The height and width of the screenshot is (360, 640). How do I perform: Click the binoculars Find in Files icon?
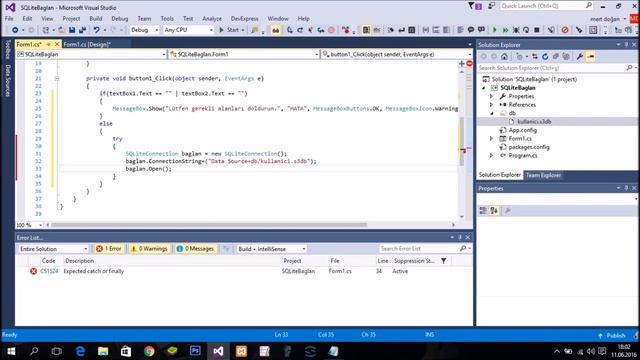coord(276,30)
